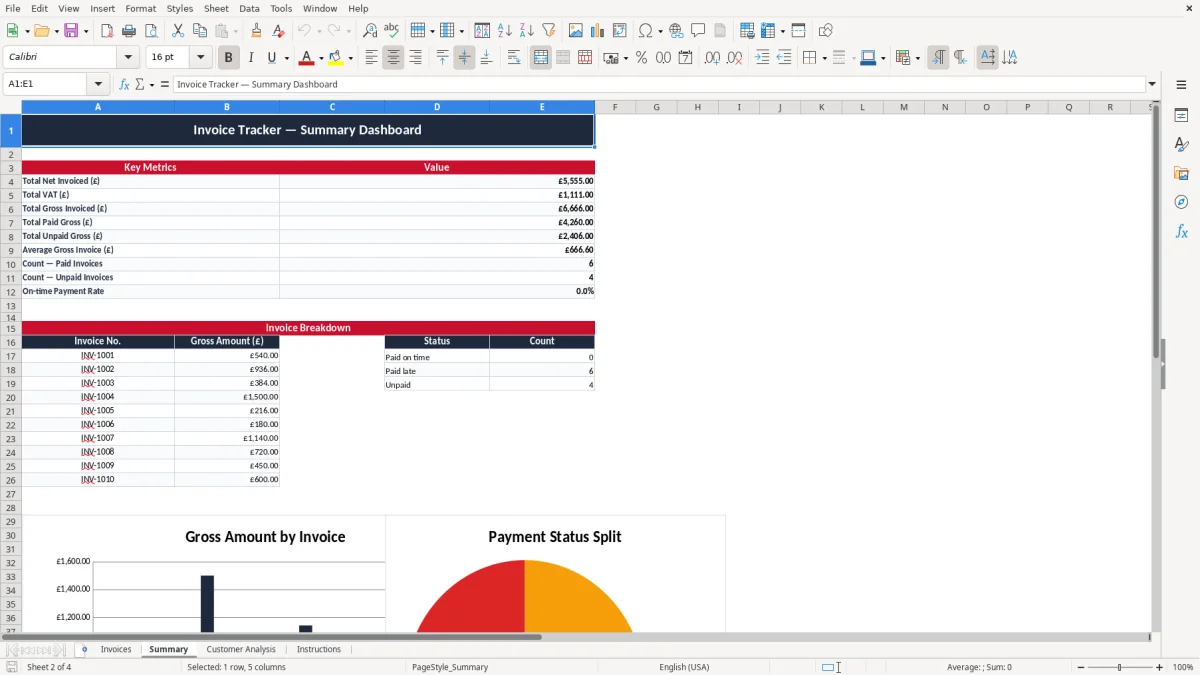Toggle Merge and Center Cells

(541, 58)
